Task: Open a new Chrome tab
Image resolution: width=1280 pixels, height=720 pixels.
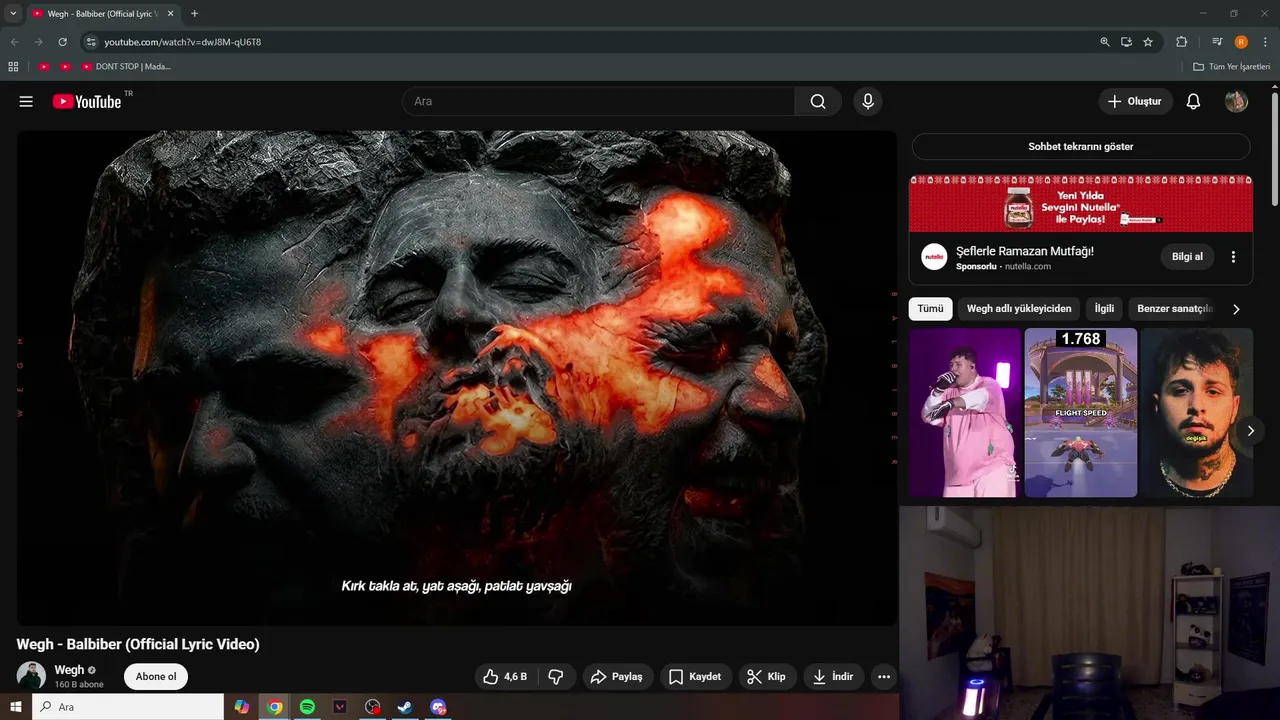Action: click(194, 14)
